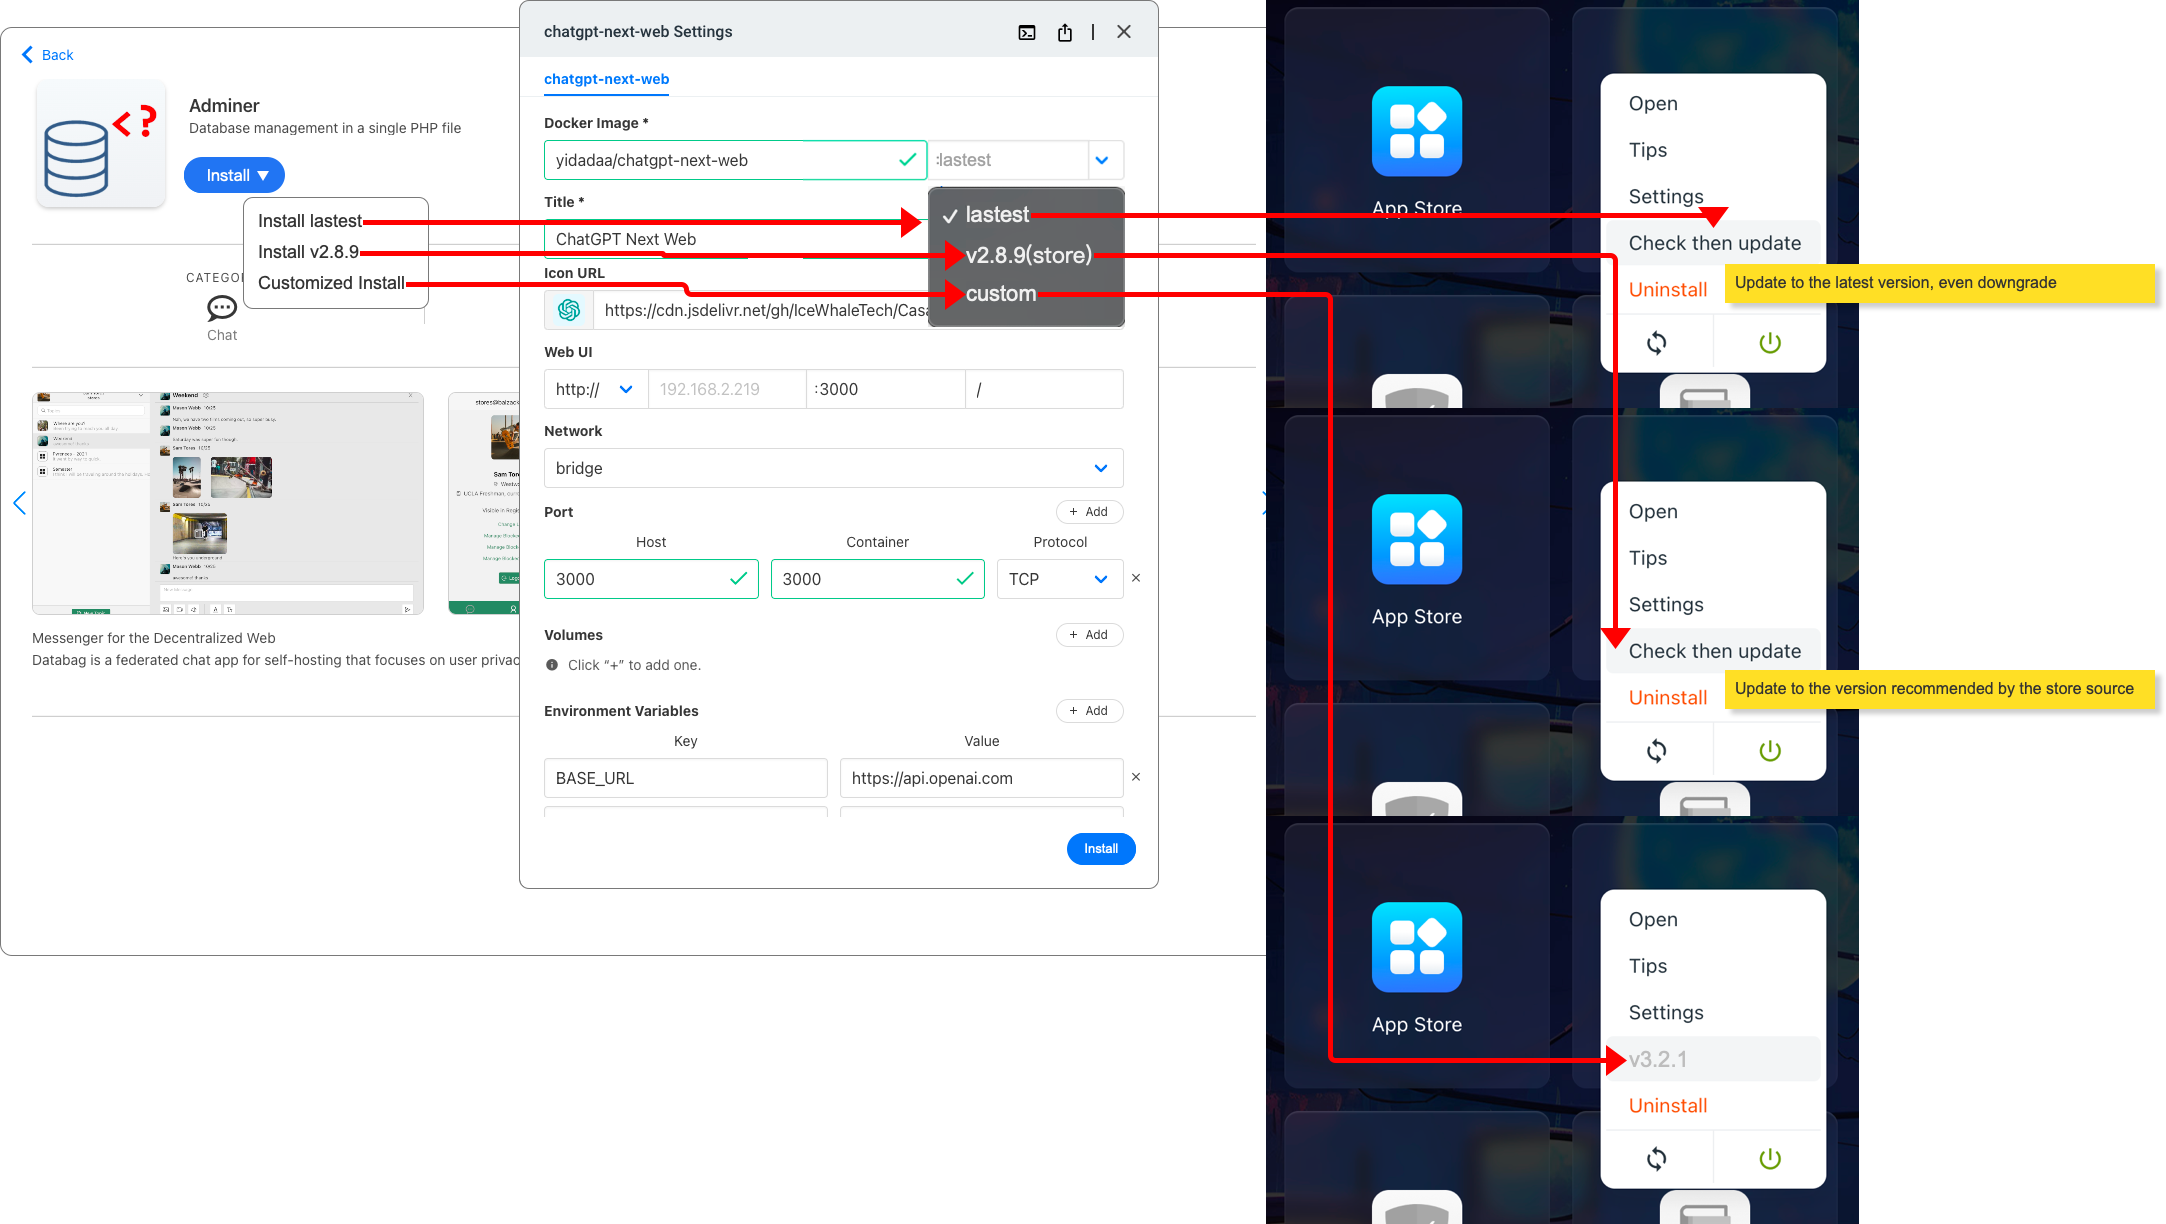Click the BASE_URL key input field
The height and width of the screenshot is (1224, 2166).
[x=685, y=777]
